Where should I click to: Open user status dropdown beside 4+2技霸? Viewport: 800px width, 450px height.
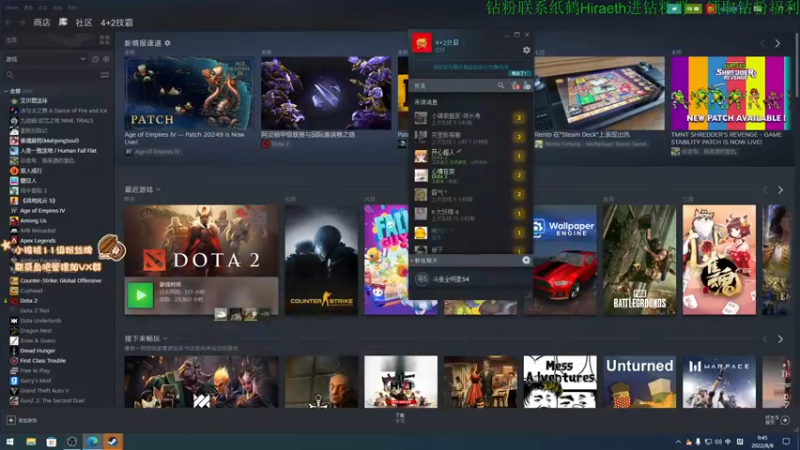(463, 43)
